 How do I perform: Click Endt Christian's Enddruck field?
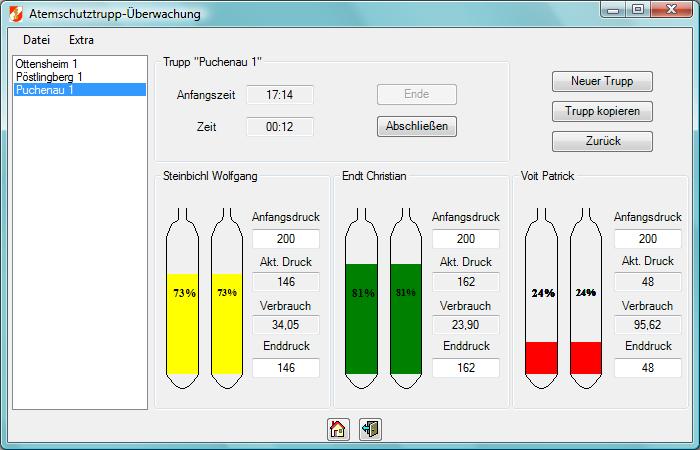point(466,367)
